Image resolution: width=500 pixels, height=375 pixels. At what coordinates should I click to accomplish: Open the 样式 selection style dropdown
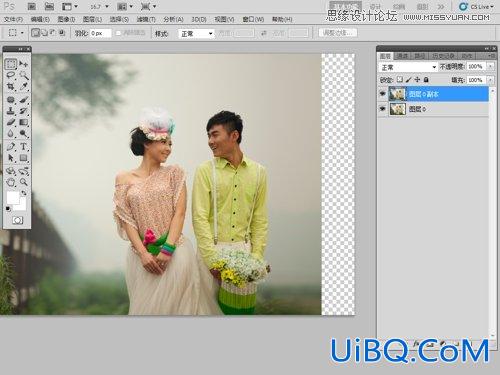tap(196, 34)
